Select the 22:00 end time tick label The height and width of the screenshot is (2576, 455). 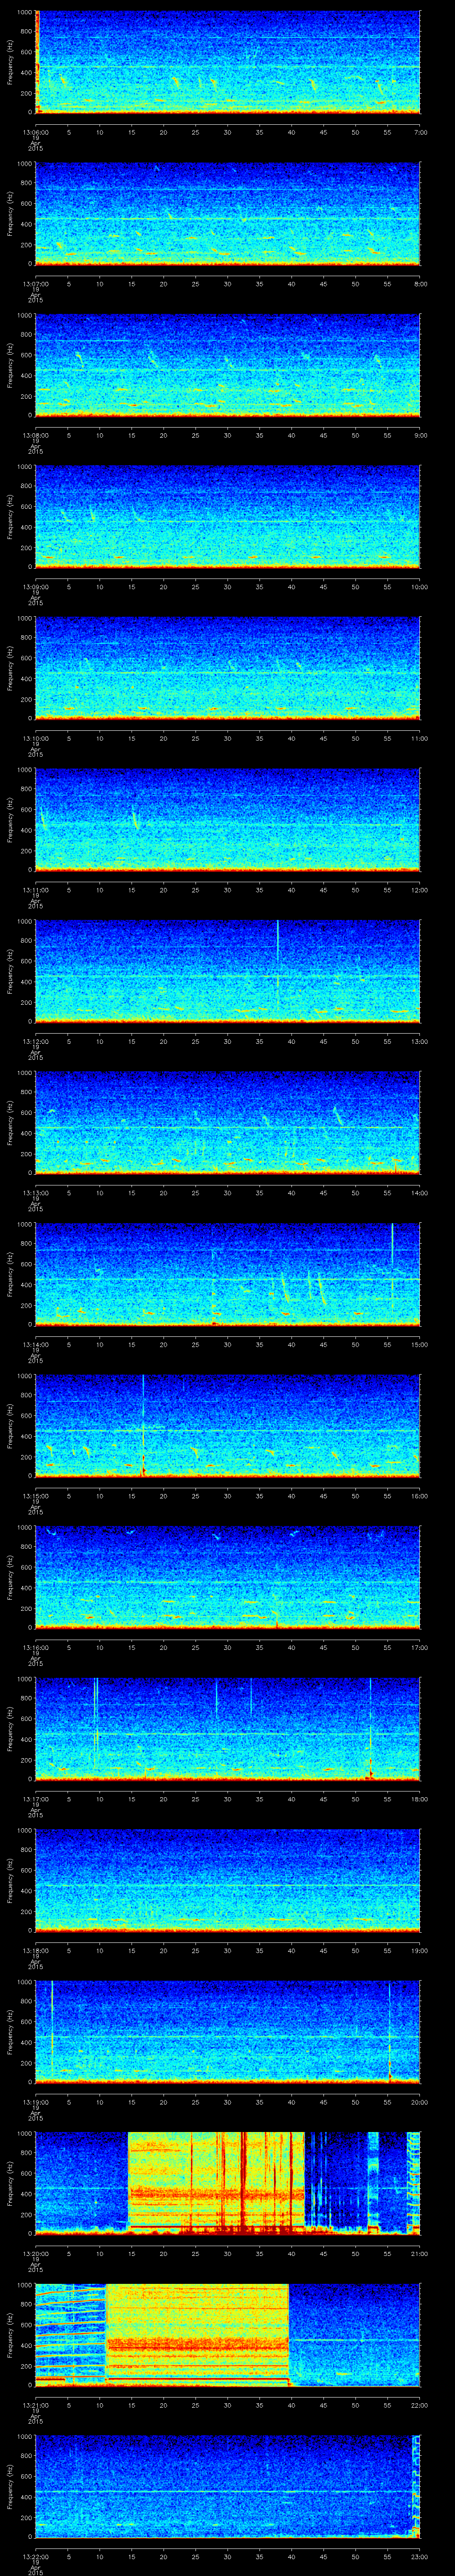point(420,2404)
